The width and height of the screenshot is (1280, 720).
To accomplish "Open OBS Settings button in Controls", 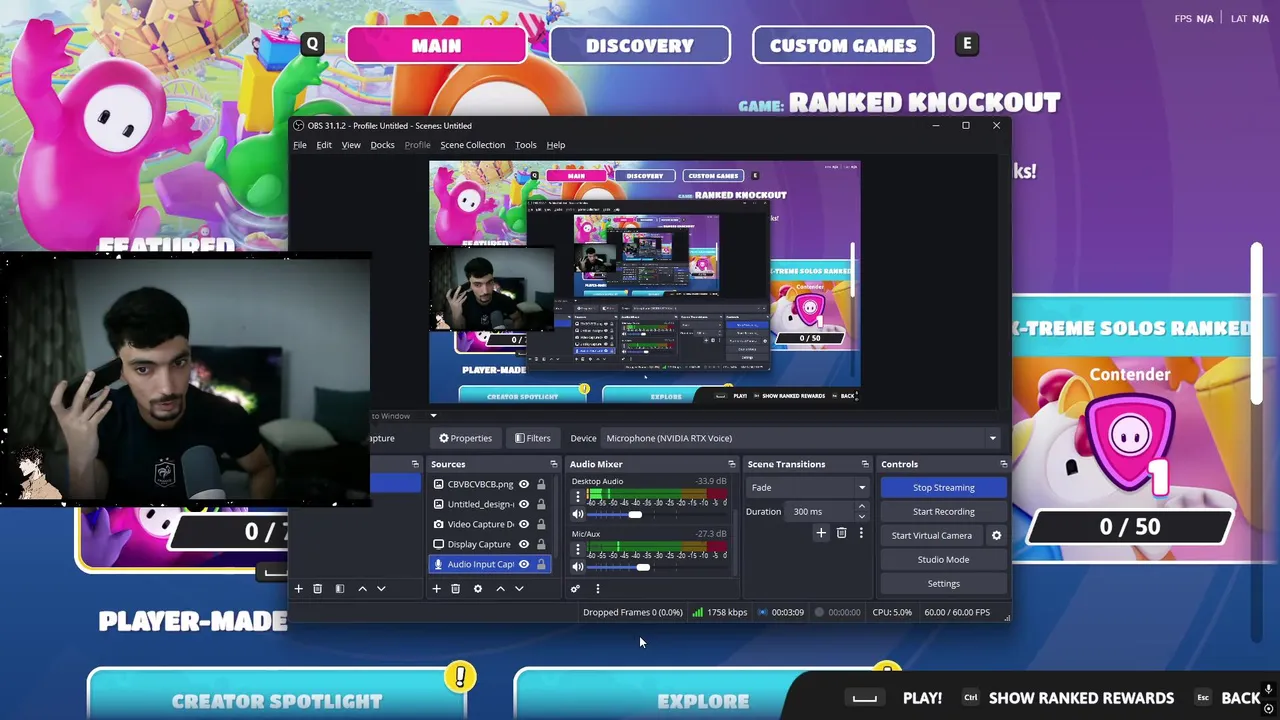I will (943, 584).
